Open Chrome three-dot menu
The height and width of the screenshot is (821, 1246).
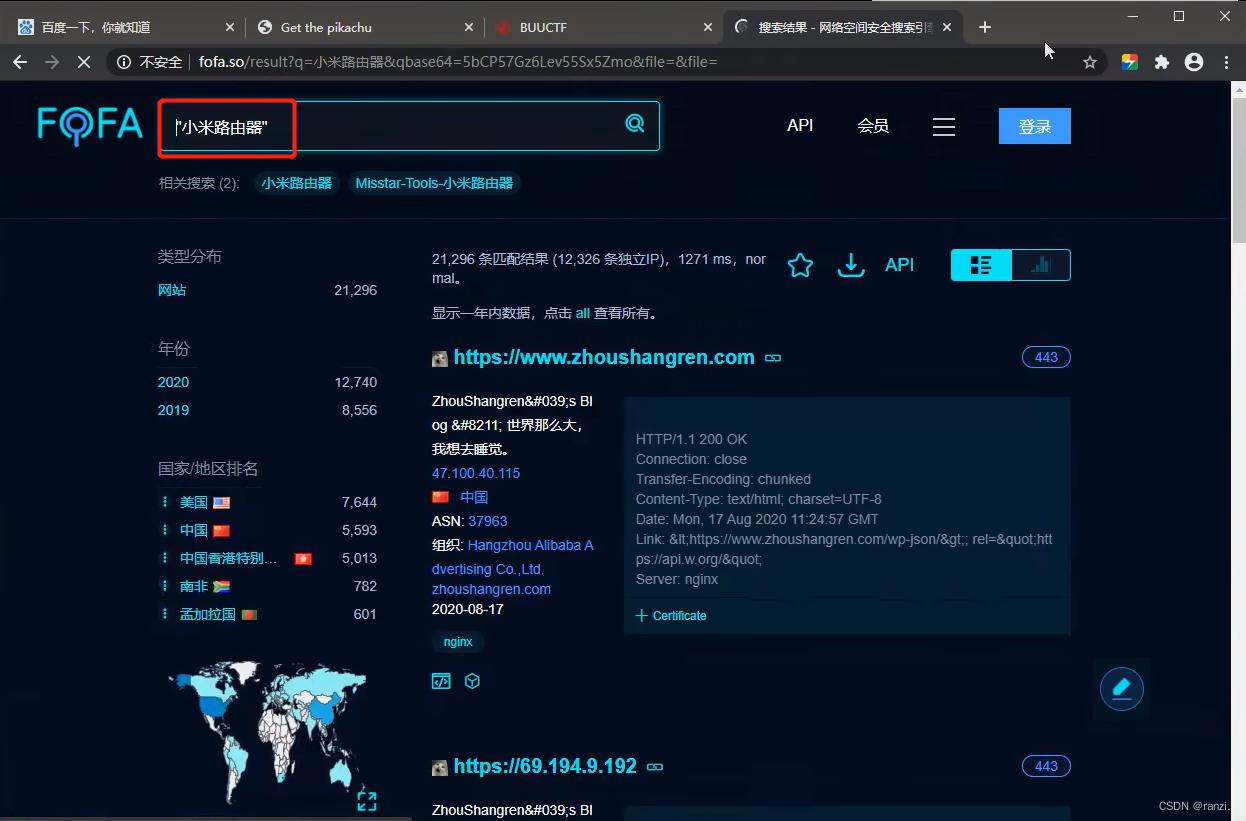point(1226,62)
